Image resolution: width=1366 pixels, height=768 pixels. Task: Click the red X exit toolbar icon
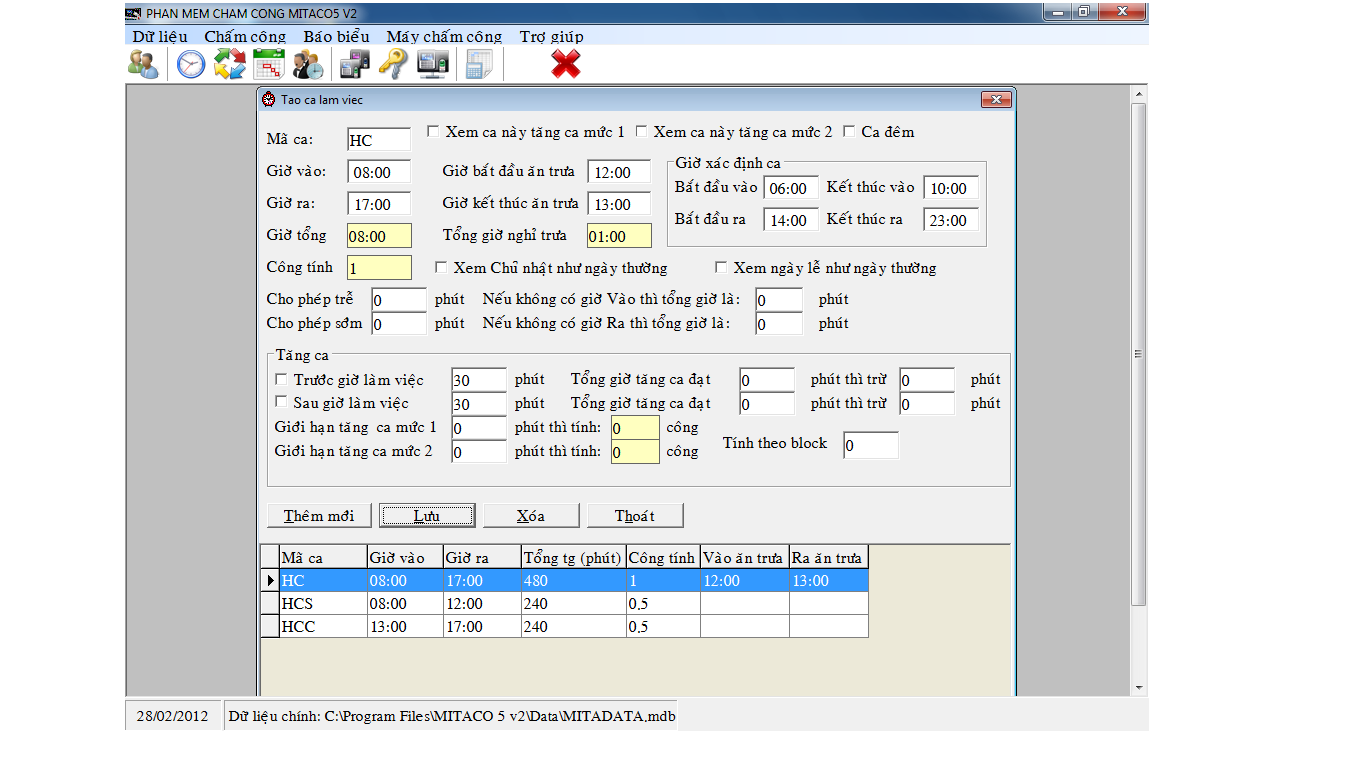[x=566, y=64]
